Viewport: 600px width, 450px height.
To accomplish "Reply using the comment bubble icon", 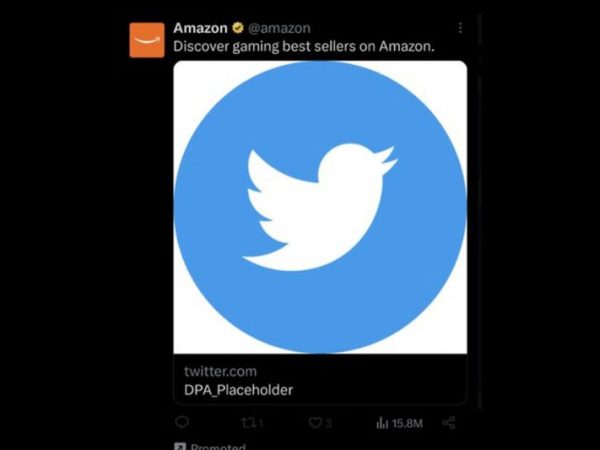I will pyautogui.click(x=182, y=422).
